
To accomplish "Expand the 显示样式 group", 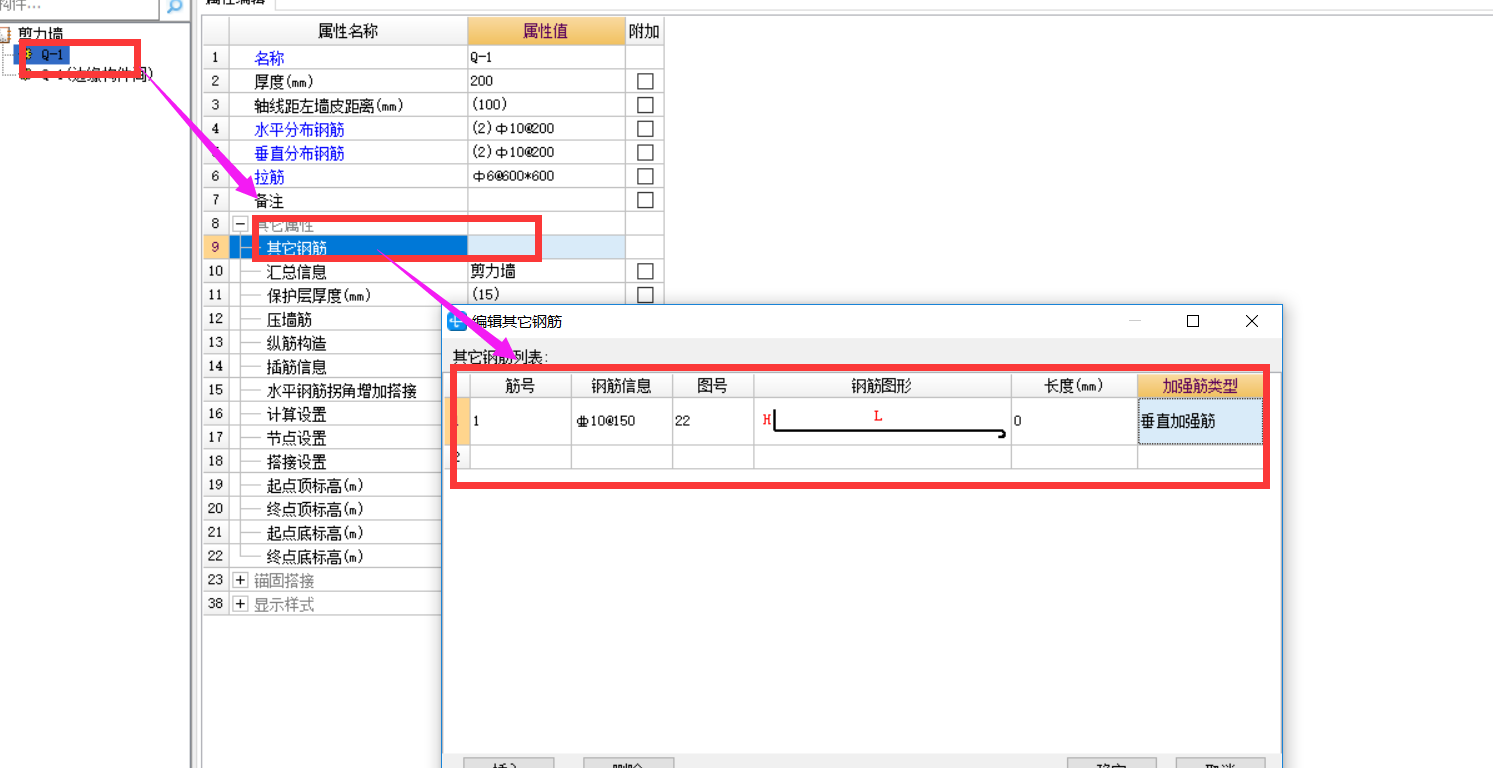I will tap(240, 604).
